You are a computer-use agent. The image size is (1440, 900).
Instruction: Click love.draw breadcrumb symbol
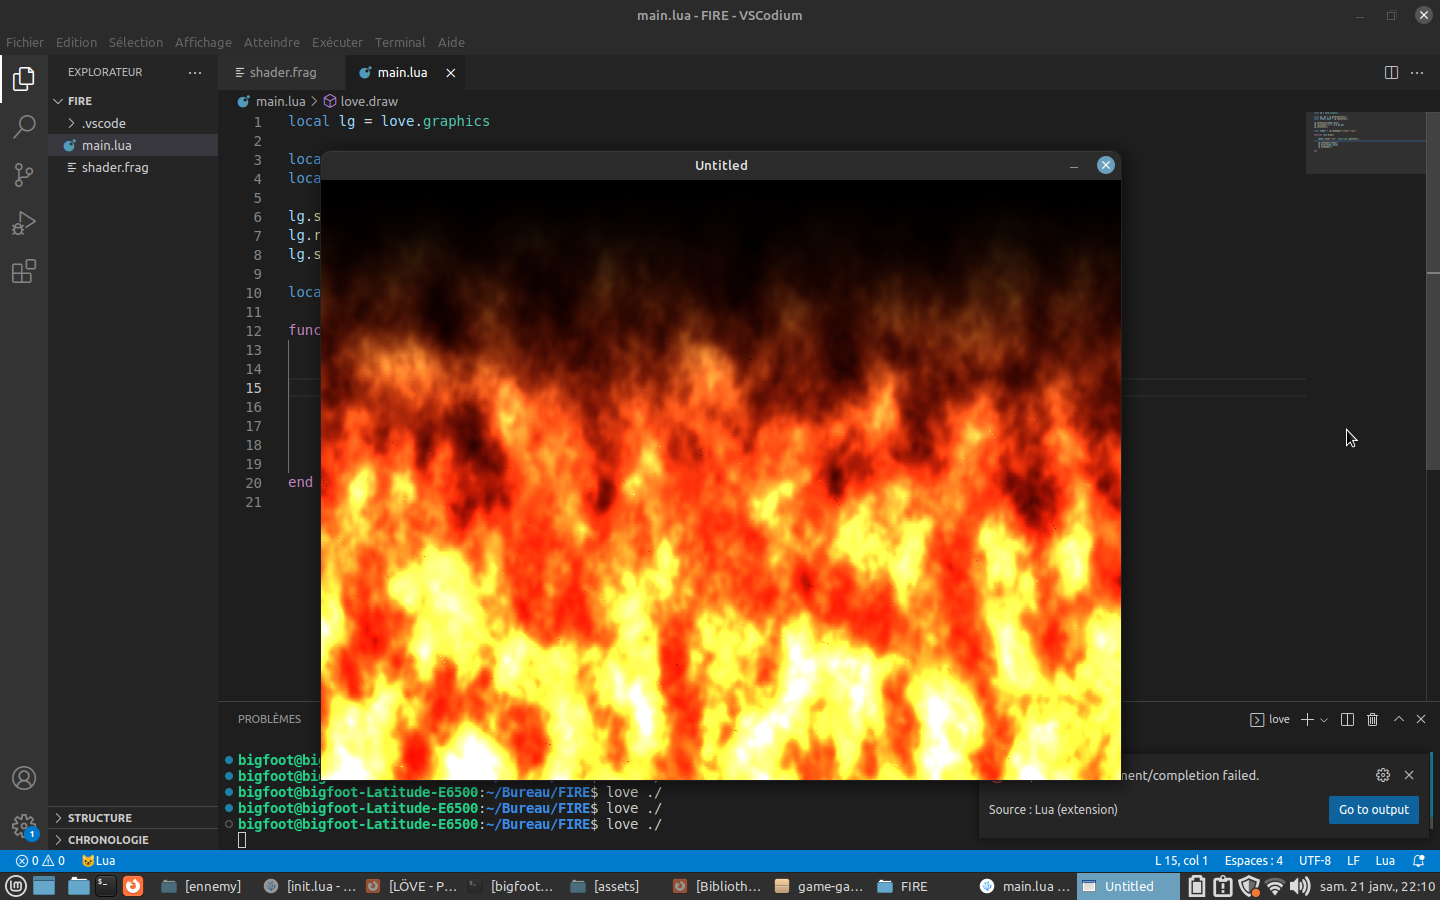tap(361, 101)
